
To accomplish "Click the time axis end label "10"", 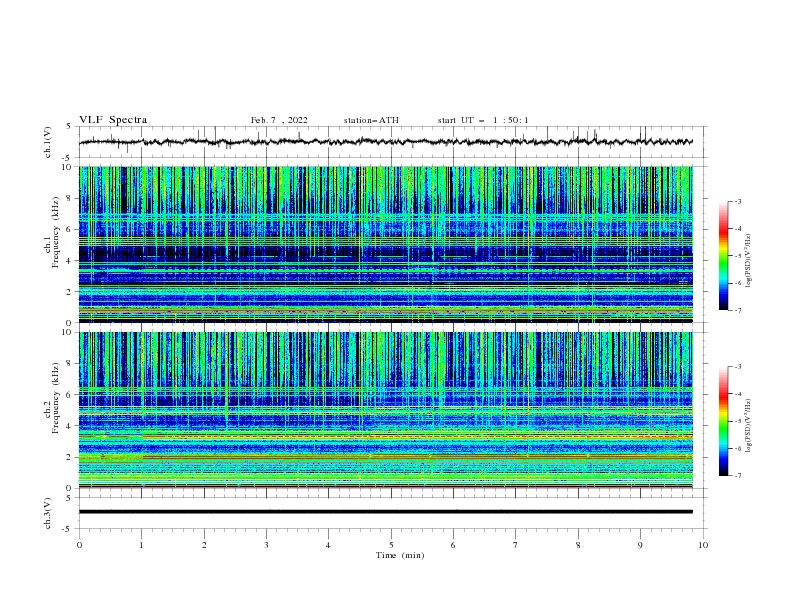I will (703, 545).
